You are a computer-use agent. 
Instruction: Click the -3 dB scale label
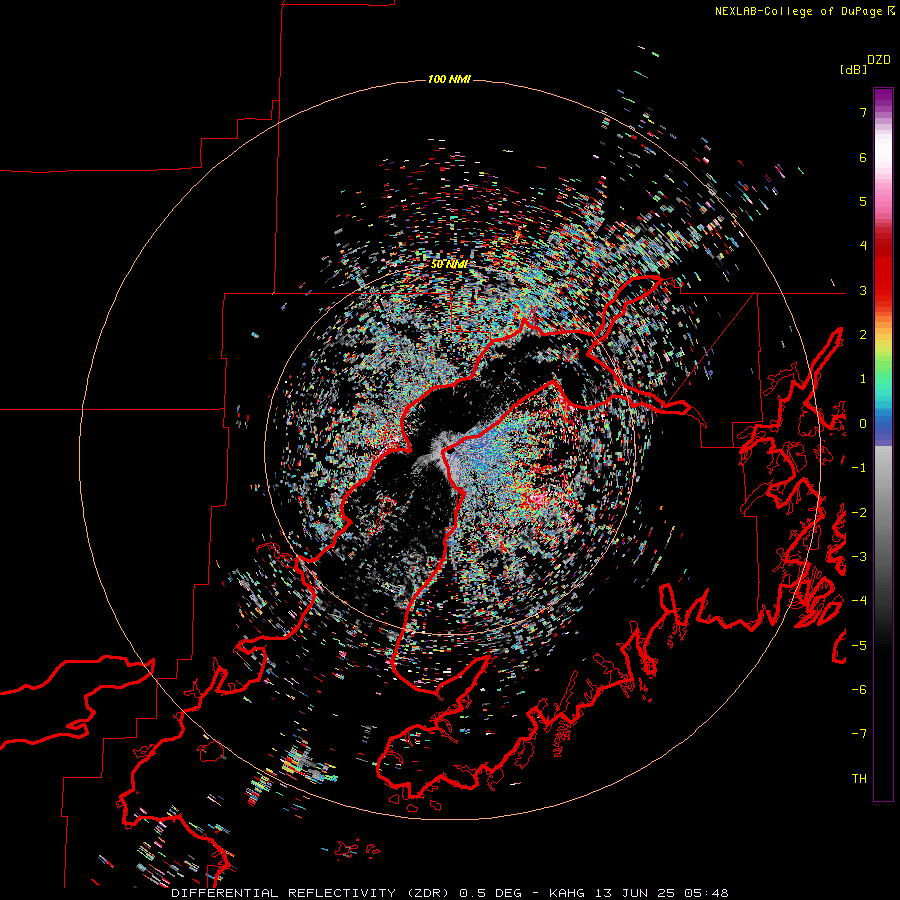tap(859, 557)
